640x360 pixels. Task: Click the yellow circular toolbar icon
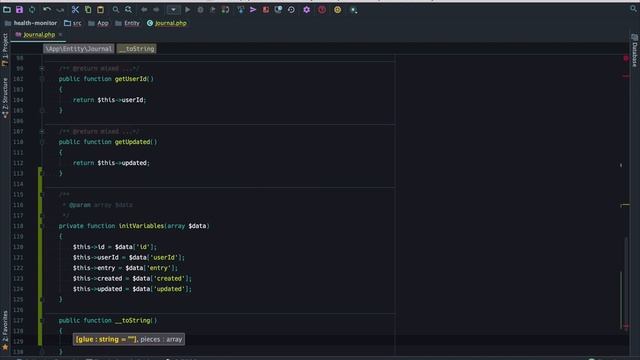[338, 9]
